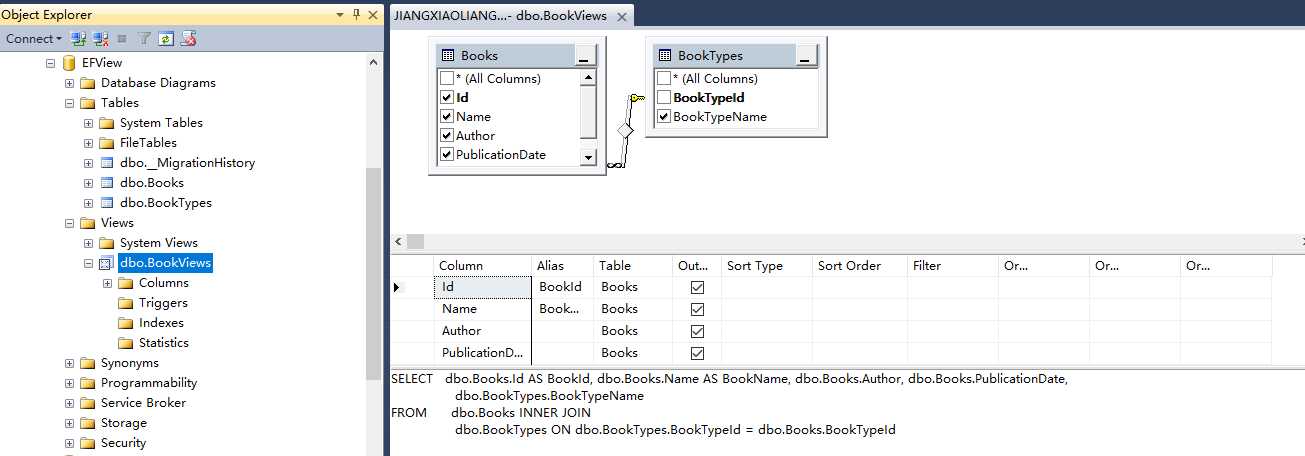Click the Statistics folder icon
This screenshot has height=456, width=1305.
click(125, 343)
